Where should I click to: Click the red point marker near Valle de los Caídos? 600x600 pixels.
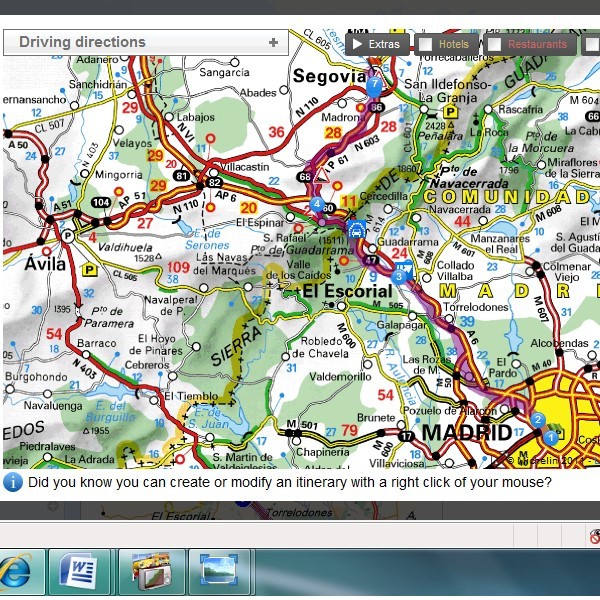pos(344,261)
